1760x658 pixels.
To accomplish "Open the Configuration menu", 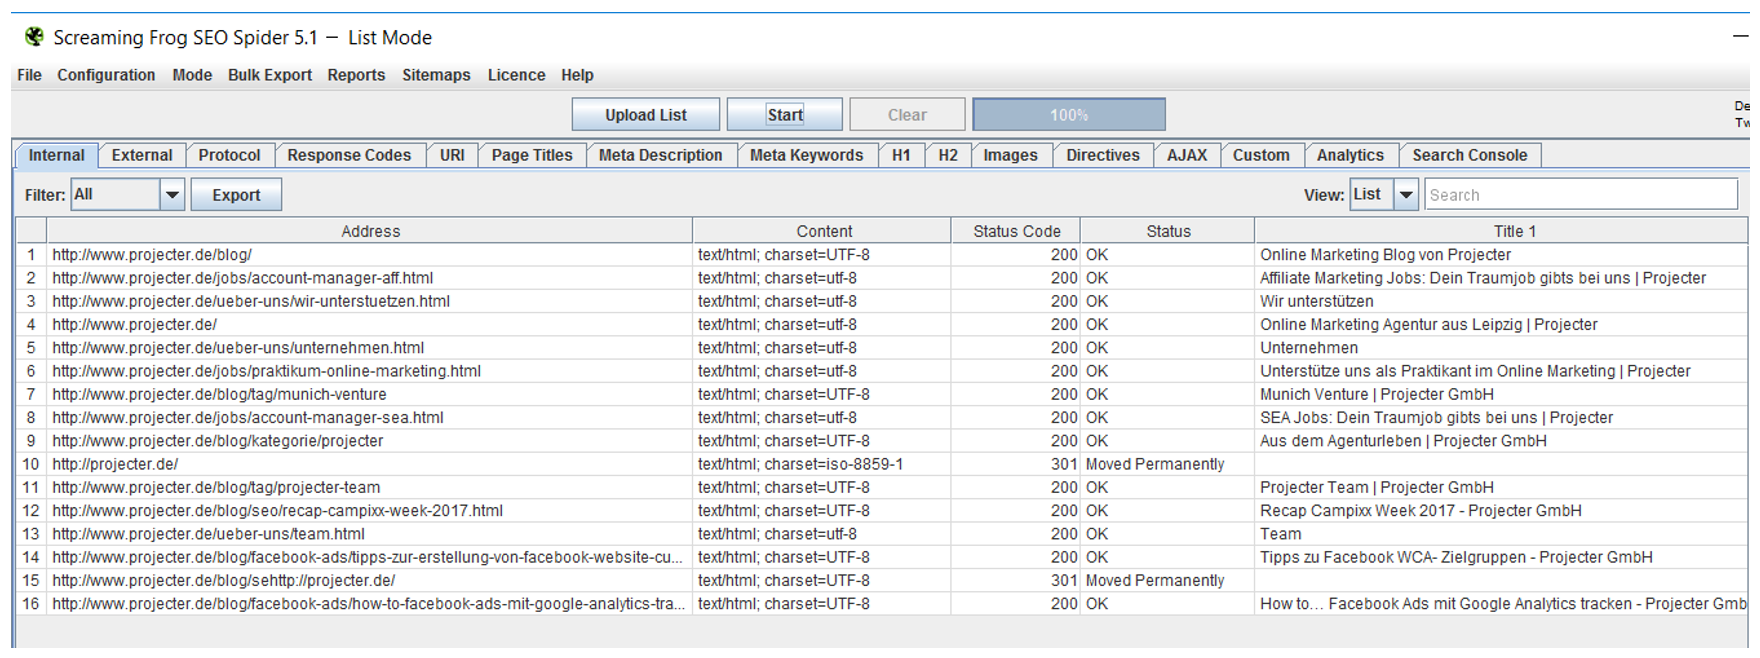I will click(x=106, y=75).
